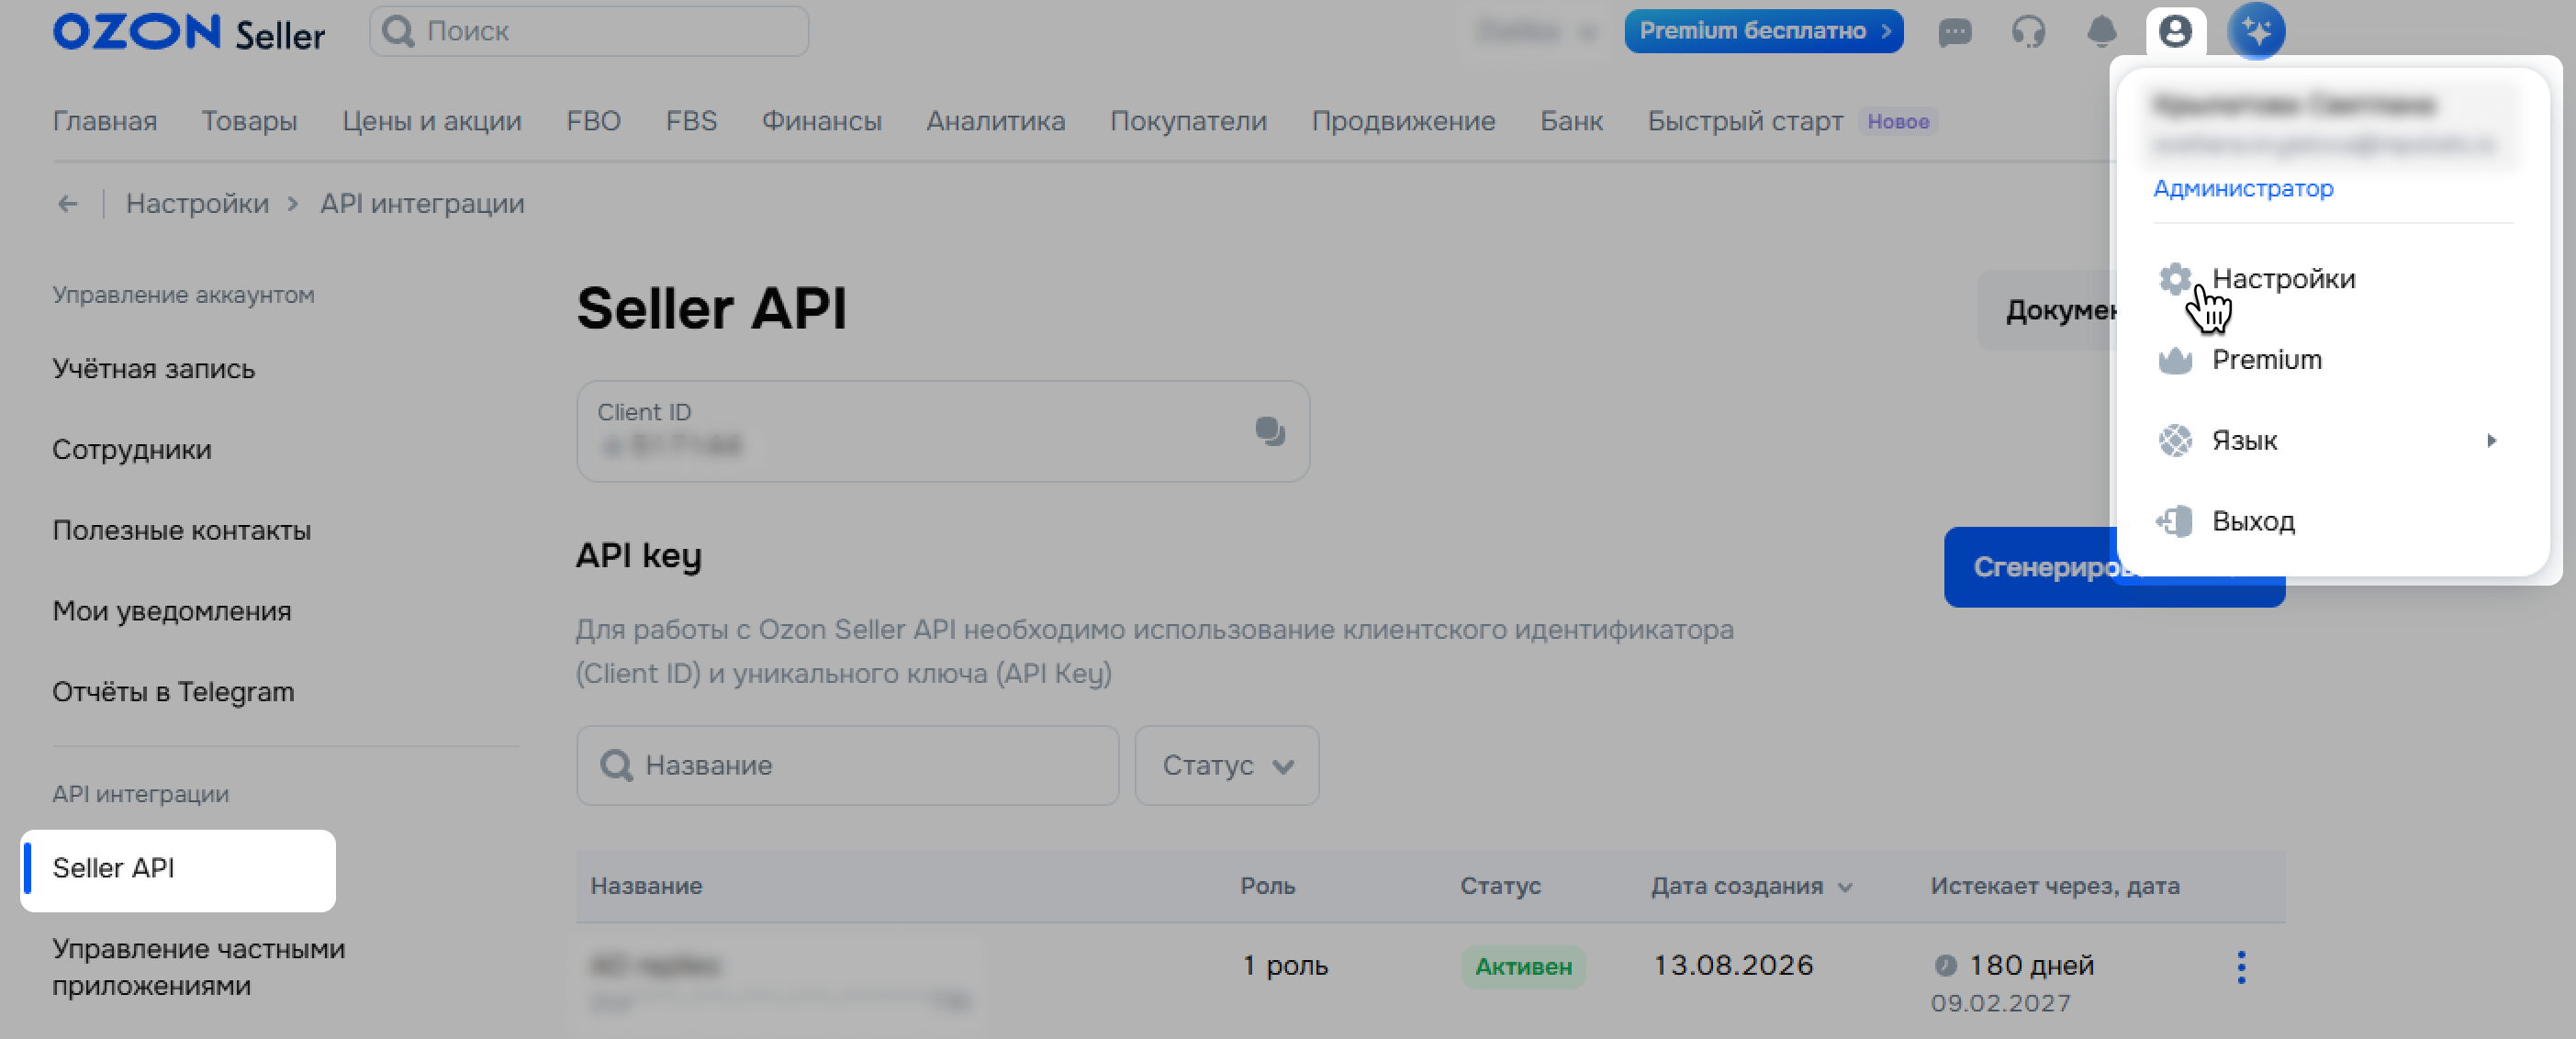This screenshot has height=1039, width=2576.
Task: Select Настройки in the profile menu
Action: pos(2284,278)
